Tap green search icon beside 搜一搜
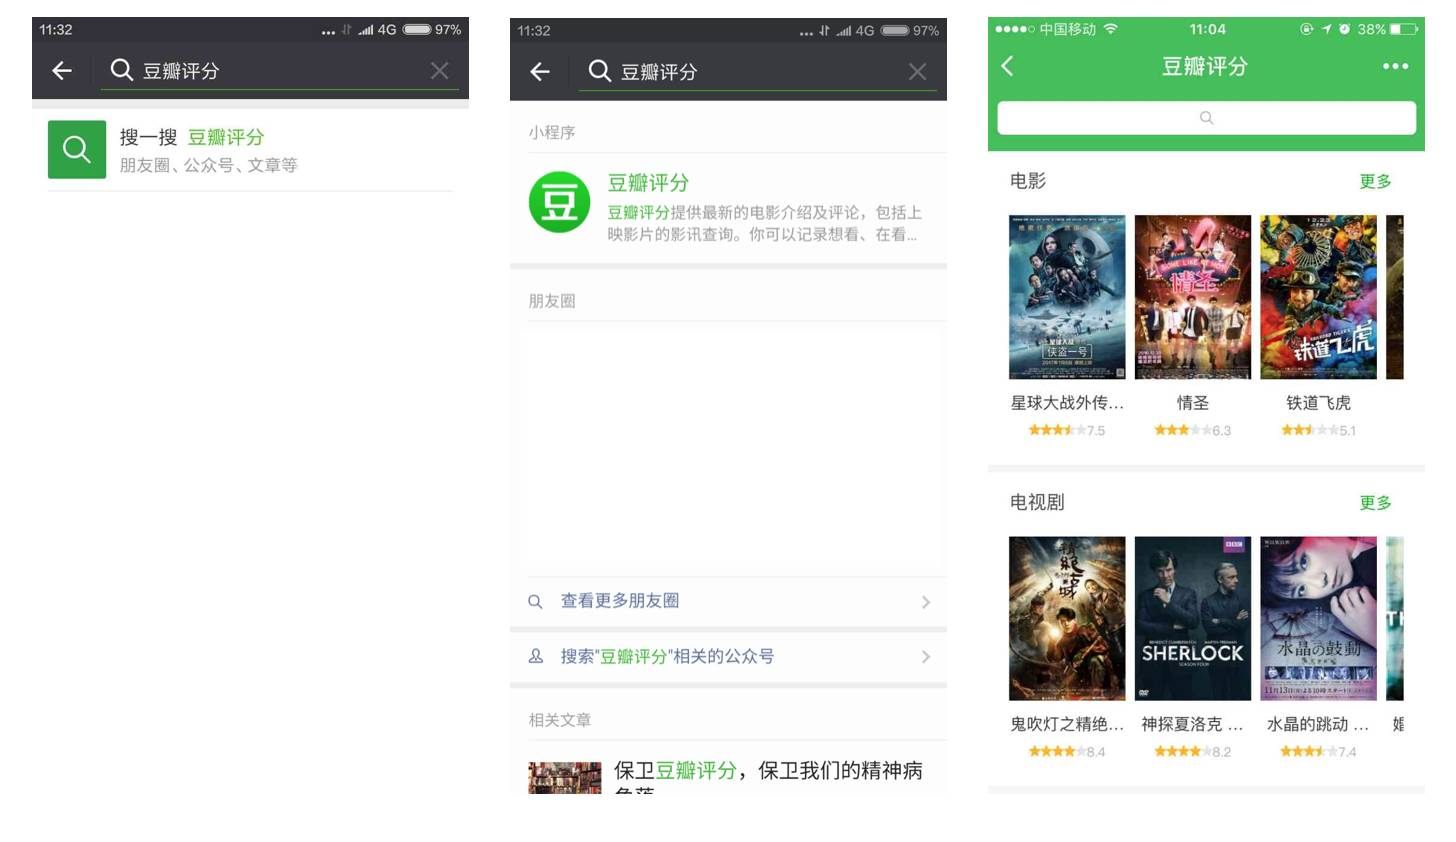Screen dimensions: 1456x842 coord(77,150)
